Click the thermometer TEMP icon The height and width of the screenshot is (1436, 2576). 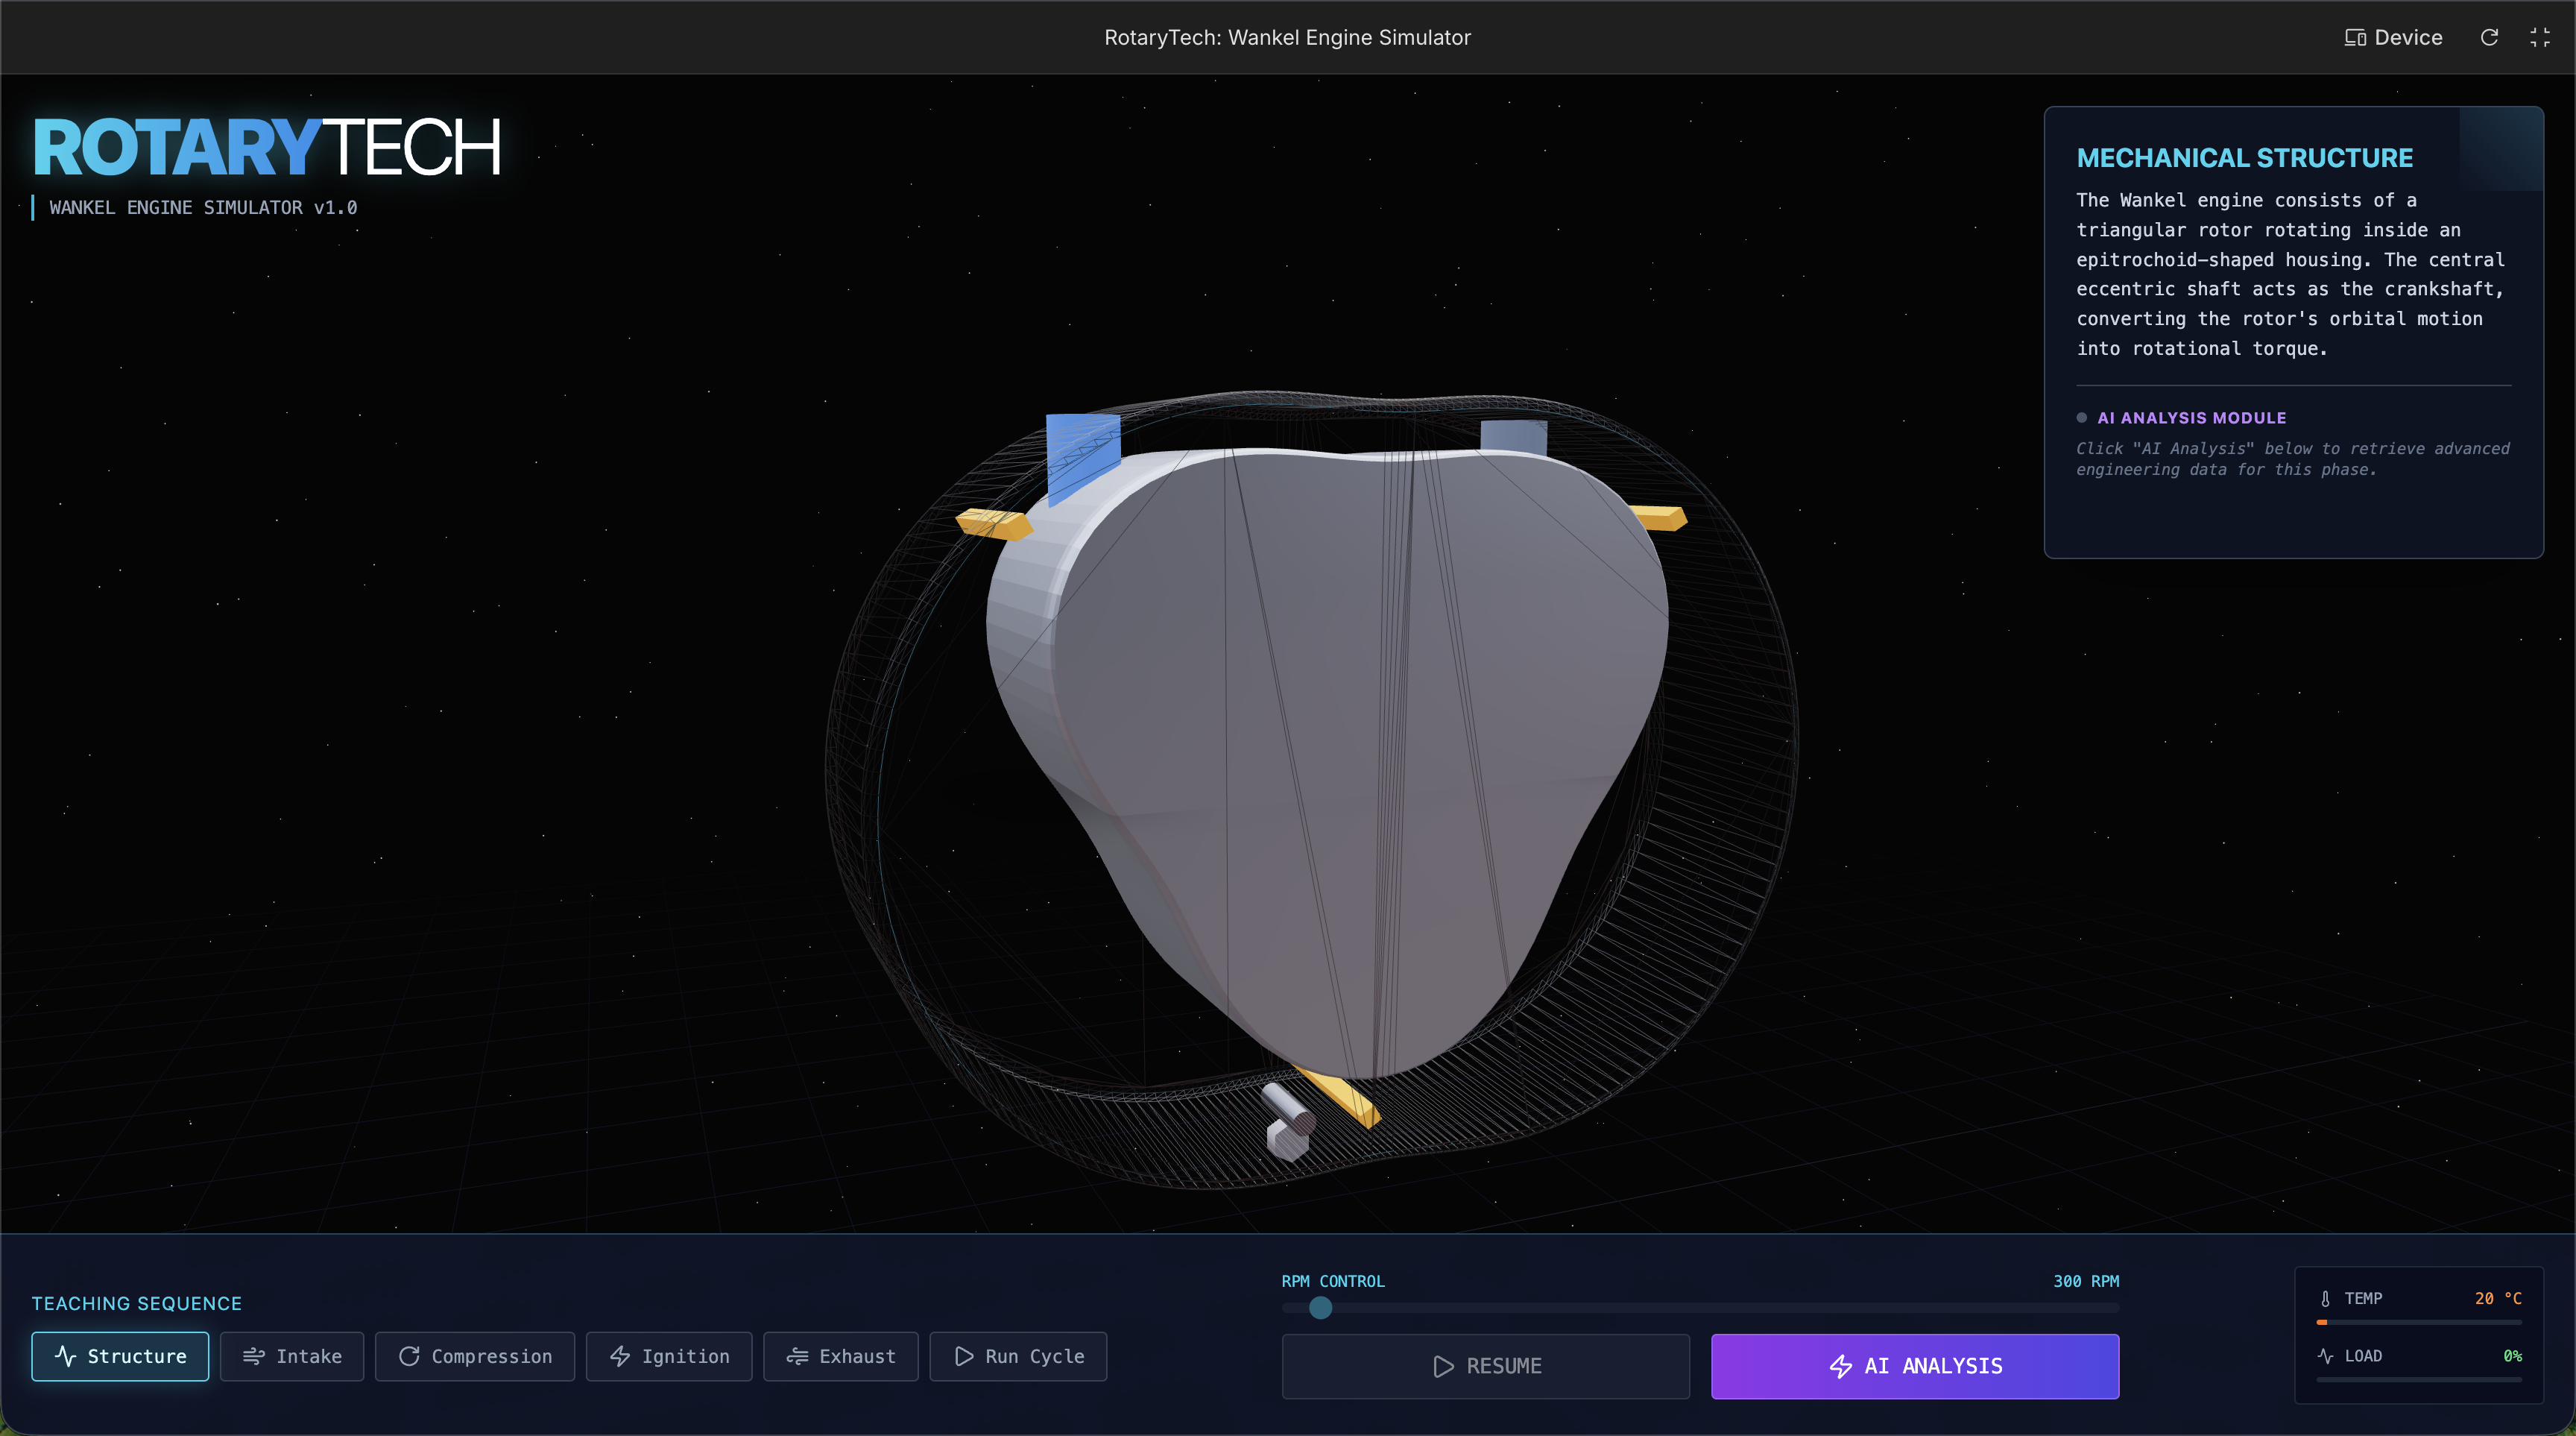[x=2325, y=1298]
